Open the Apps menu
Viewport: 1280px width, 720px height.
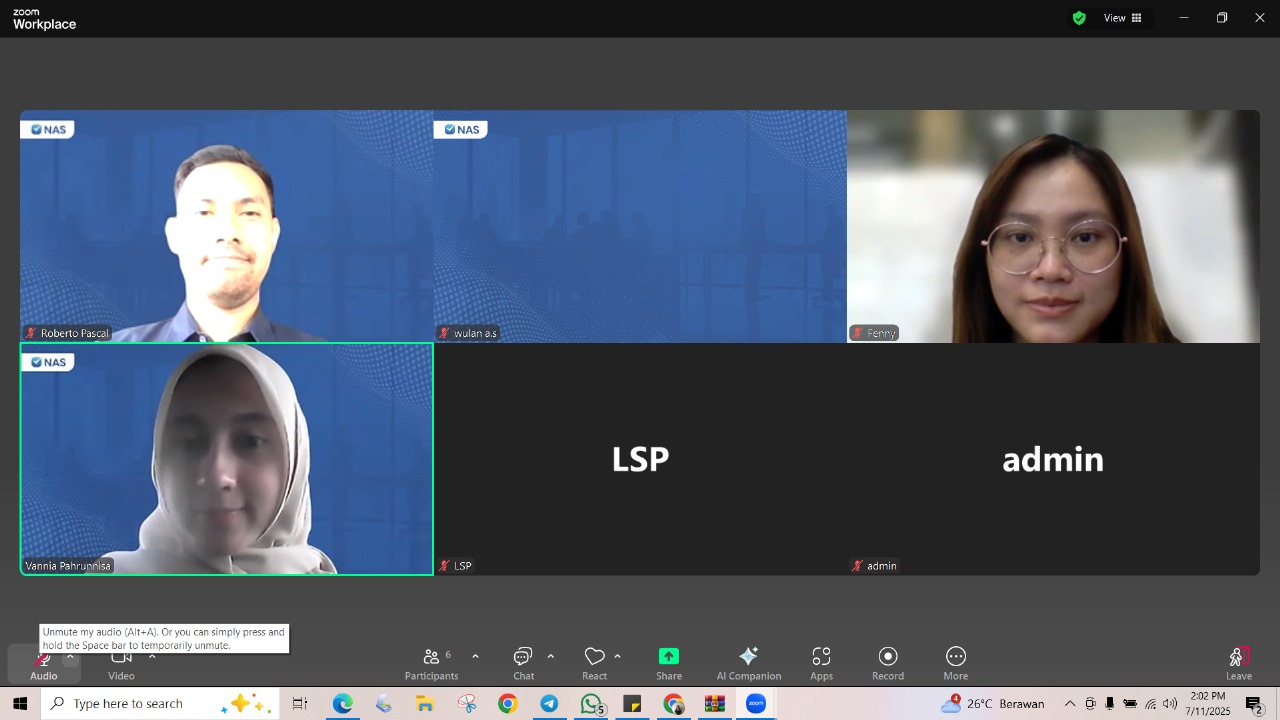821,663
